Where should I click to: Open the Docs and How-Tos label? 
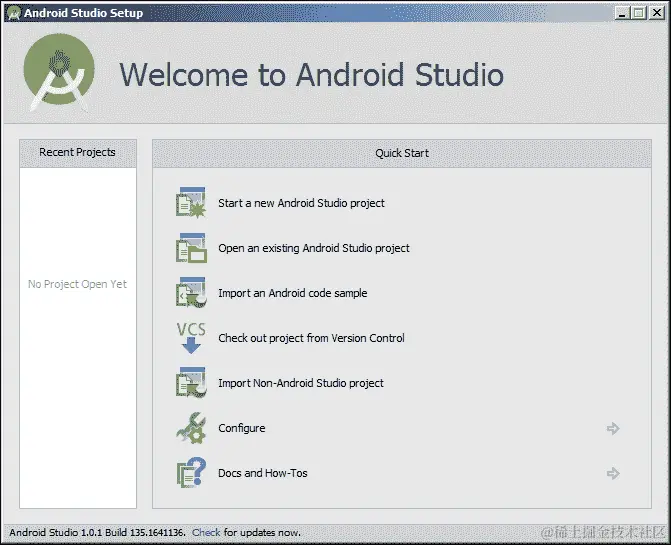pyautogui.click(x=263, y=473)
